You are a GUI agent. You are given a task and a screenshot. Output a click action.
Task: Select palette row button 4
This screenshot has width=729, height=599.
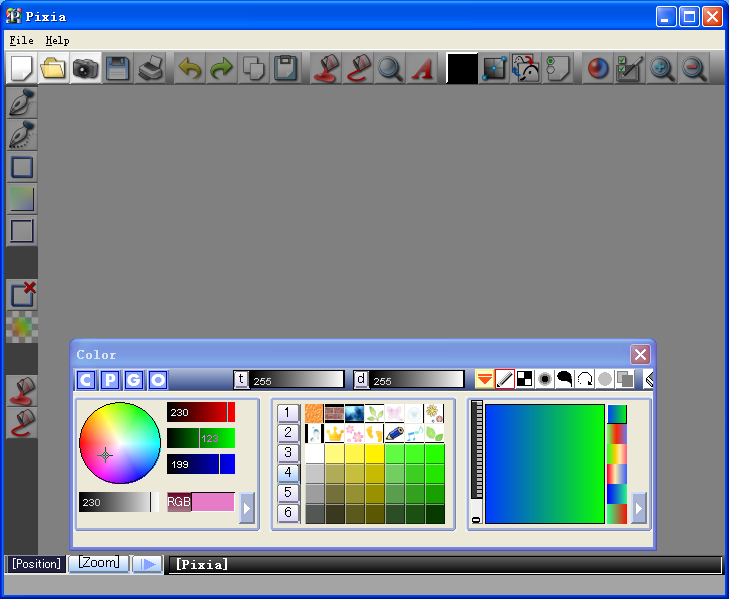(x=288, y=473)
